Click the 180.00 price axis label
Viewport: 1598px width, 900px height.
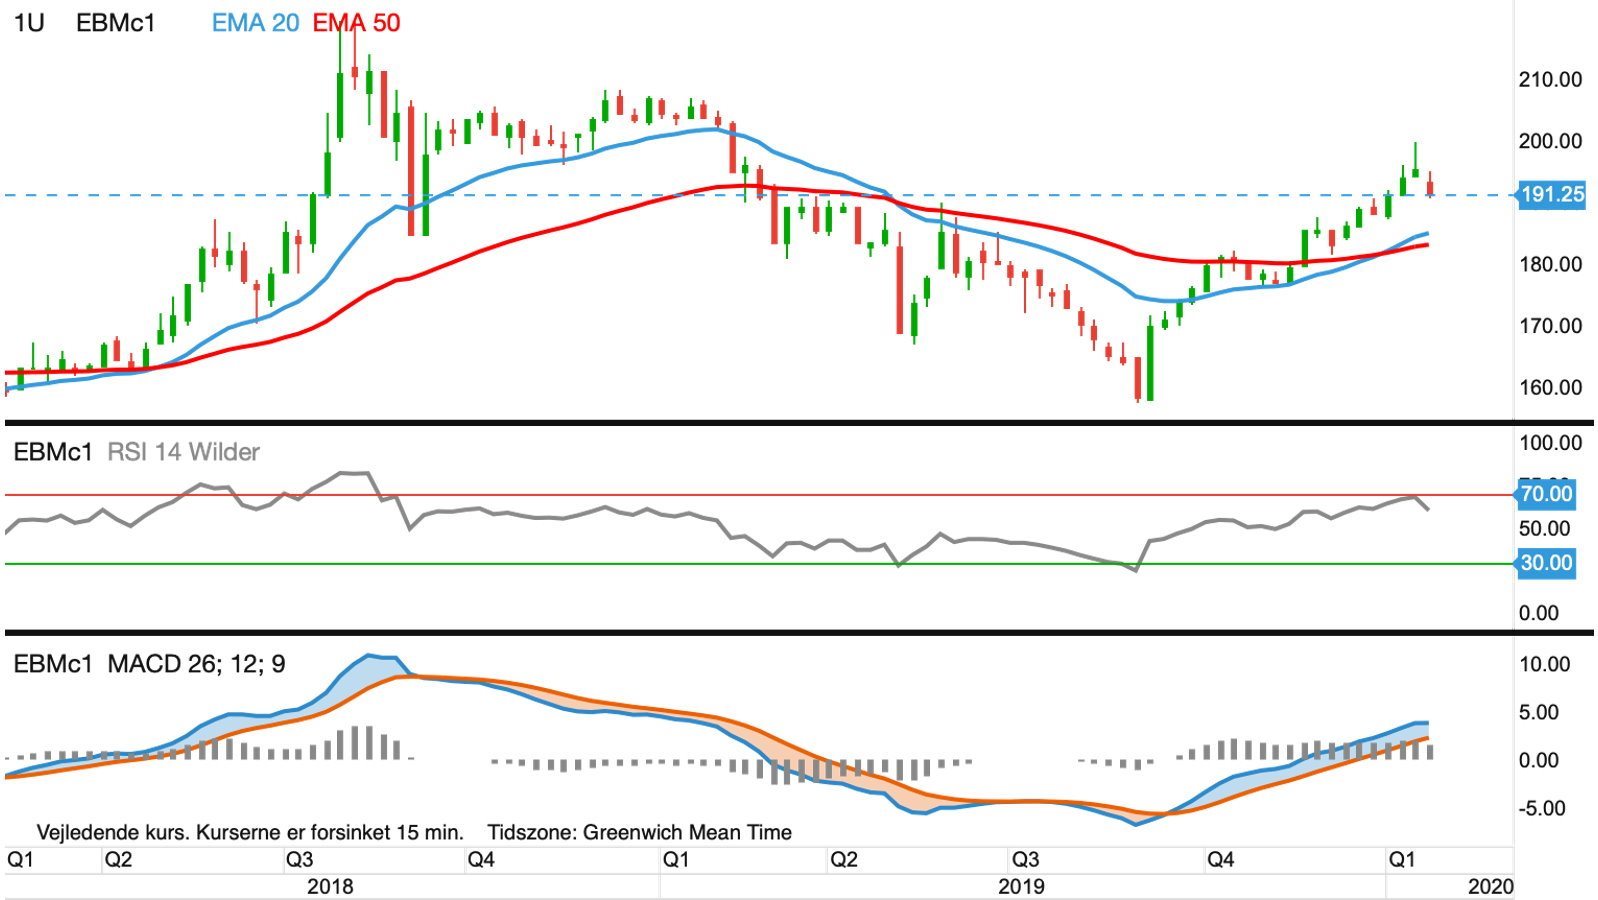tap(1550, 264)
